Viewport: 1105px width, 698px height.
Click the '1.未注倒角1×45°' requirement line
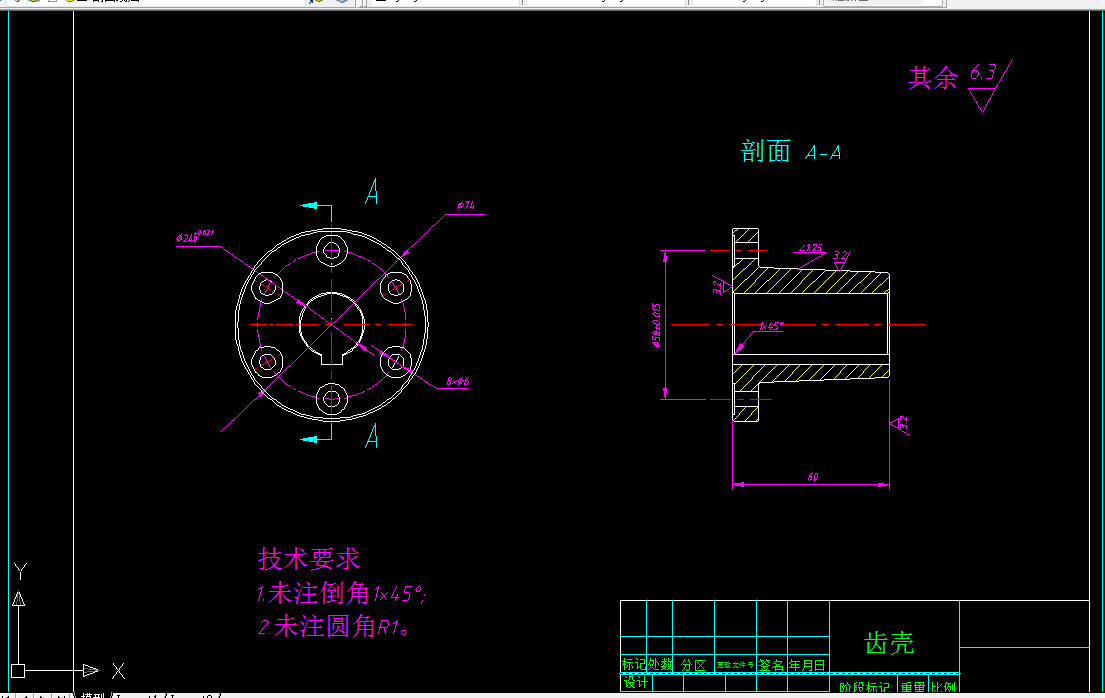[341, 594]
